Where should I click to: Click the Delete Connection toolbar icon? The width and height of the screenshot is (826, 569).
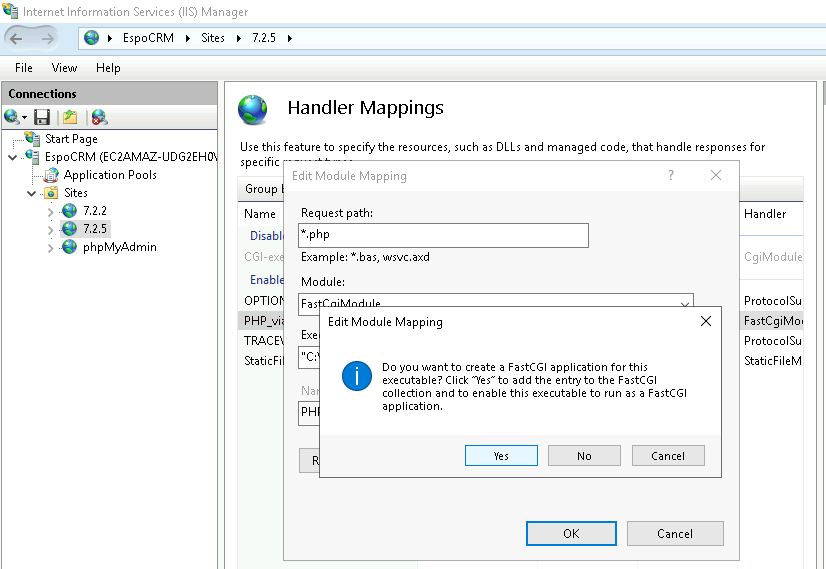[x=99, y=117]
